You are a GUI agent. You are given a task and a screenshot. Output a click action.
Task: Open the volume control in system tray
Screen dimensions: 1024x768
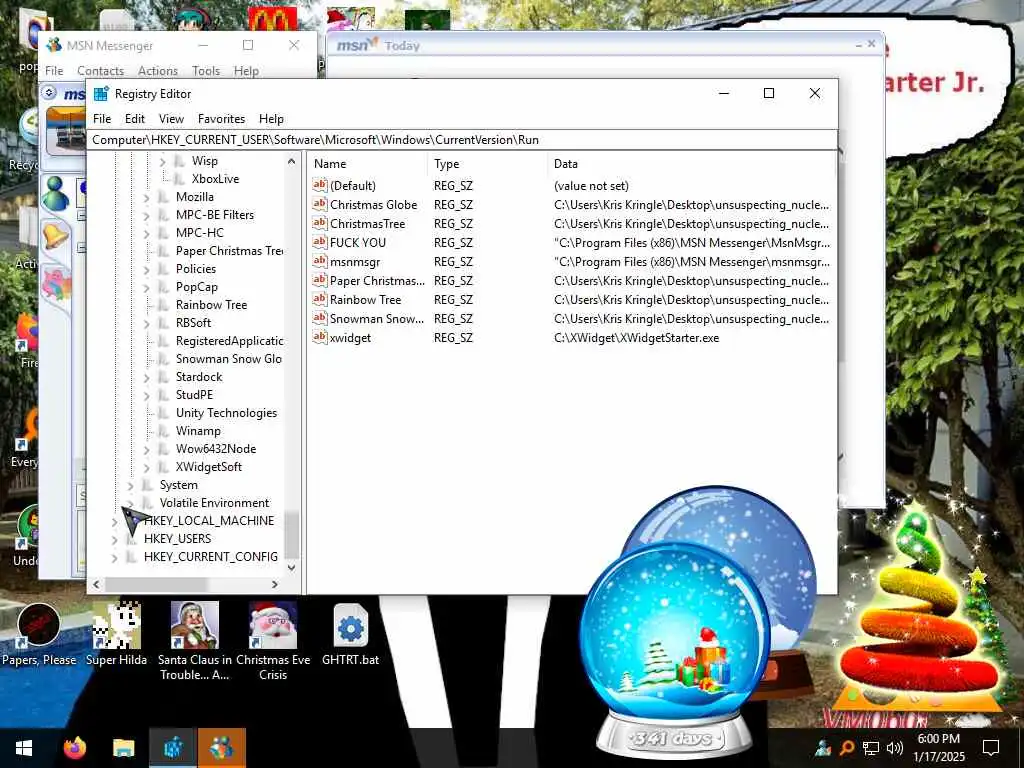[895, 748]
